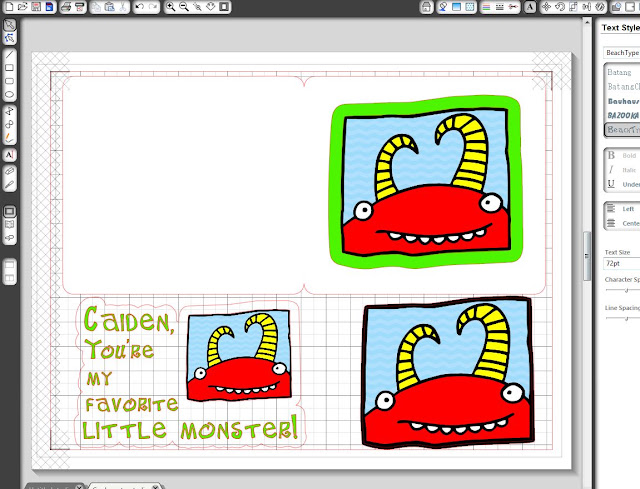640x489 pixels.
Task: Copy the selection using the Copy icon
Action: click(x=96, y=7)
